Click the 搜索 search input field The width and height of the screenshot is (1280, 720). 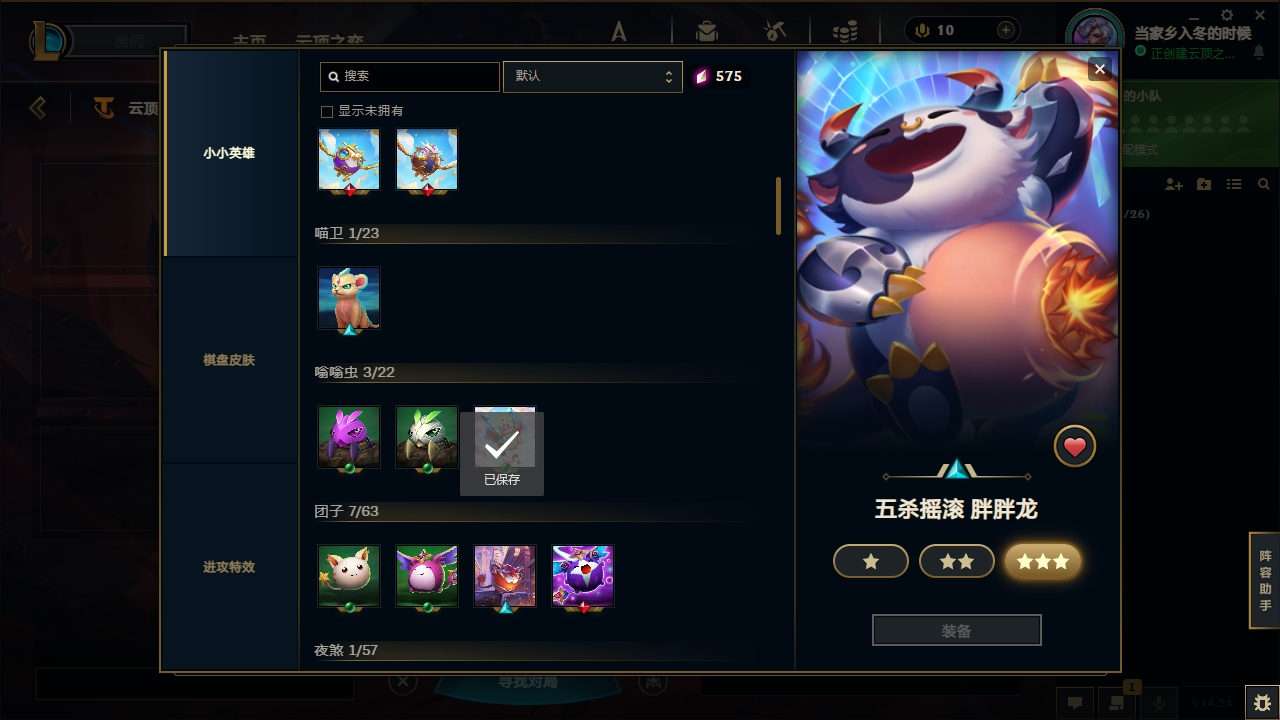(x=410, y=77)
